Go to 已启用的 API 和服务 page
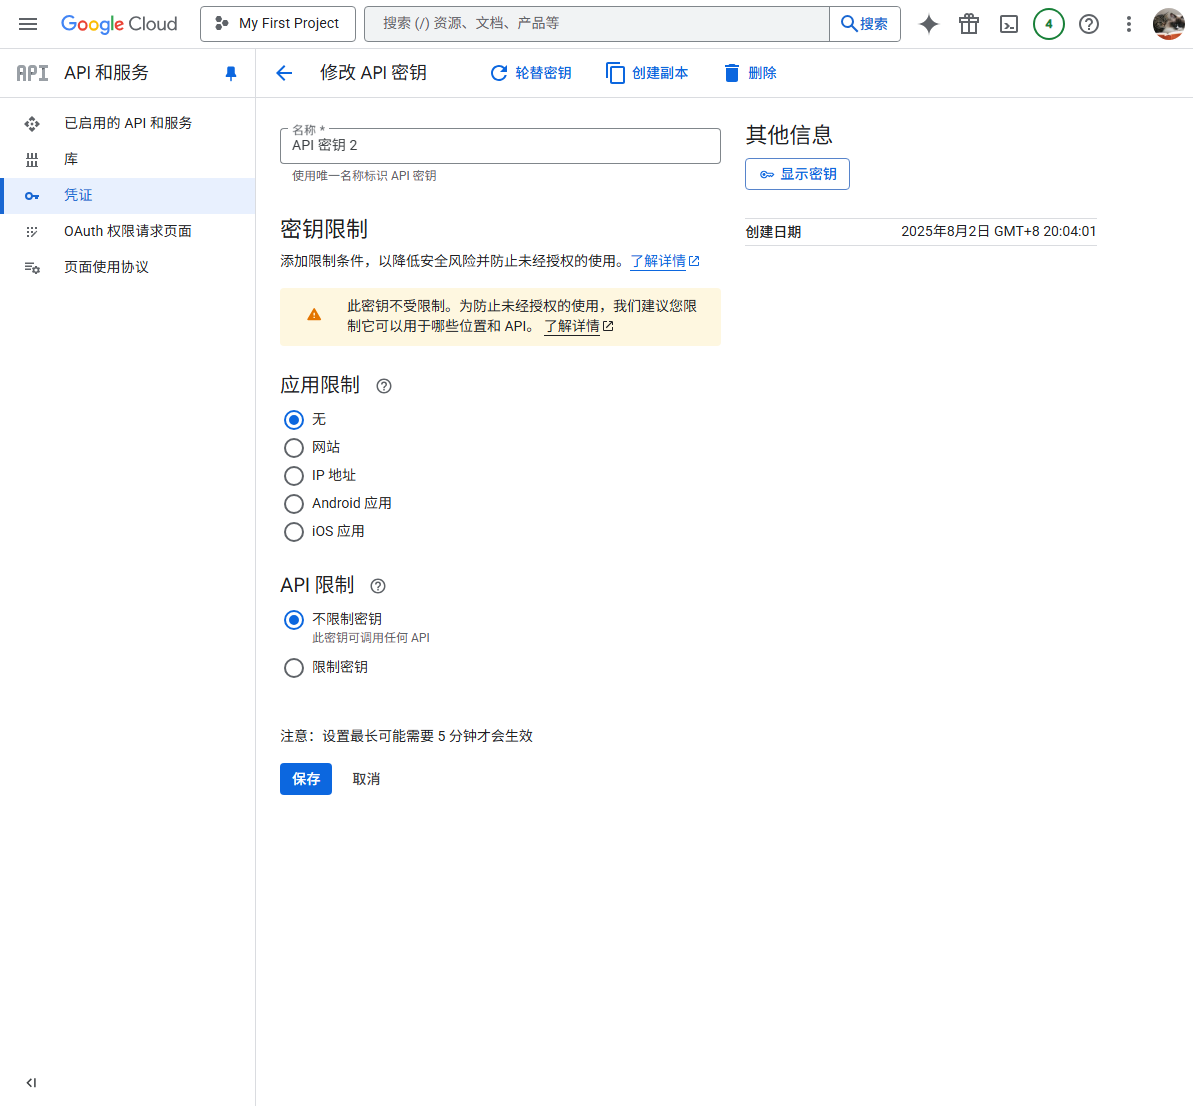The height and width of the screenshot is (1106, 1193). point(128,123)
